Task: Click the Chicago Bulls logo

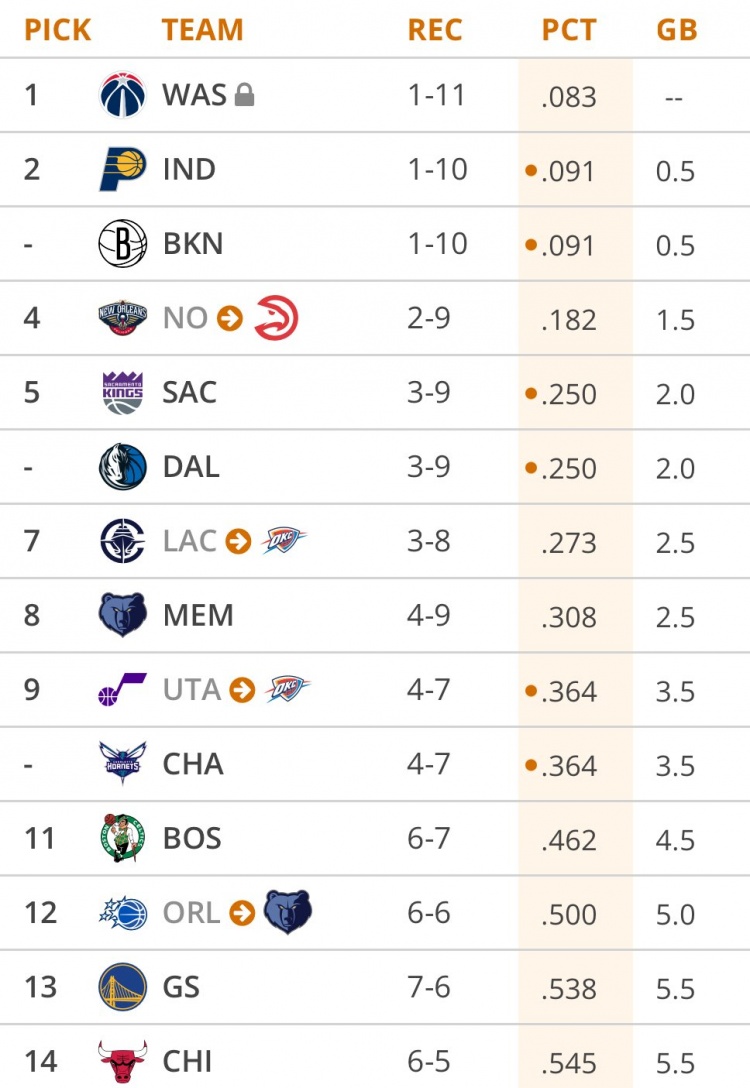Action: tap(123, 1061)
